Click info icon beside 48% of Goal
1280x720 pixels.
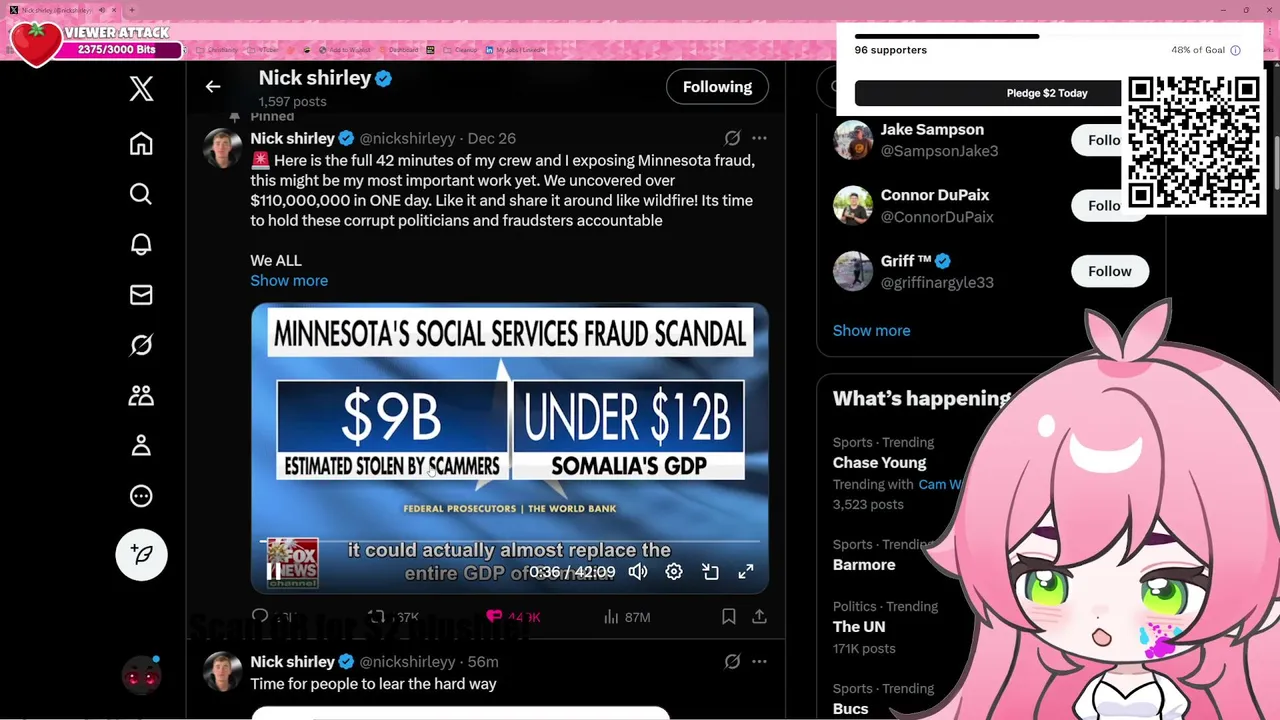click(1235, 50)
